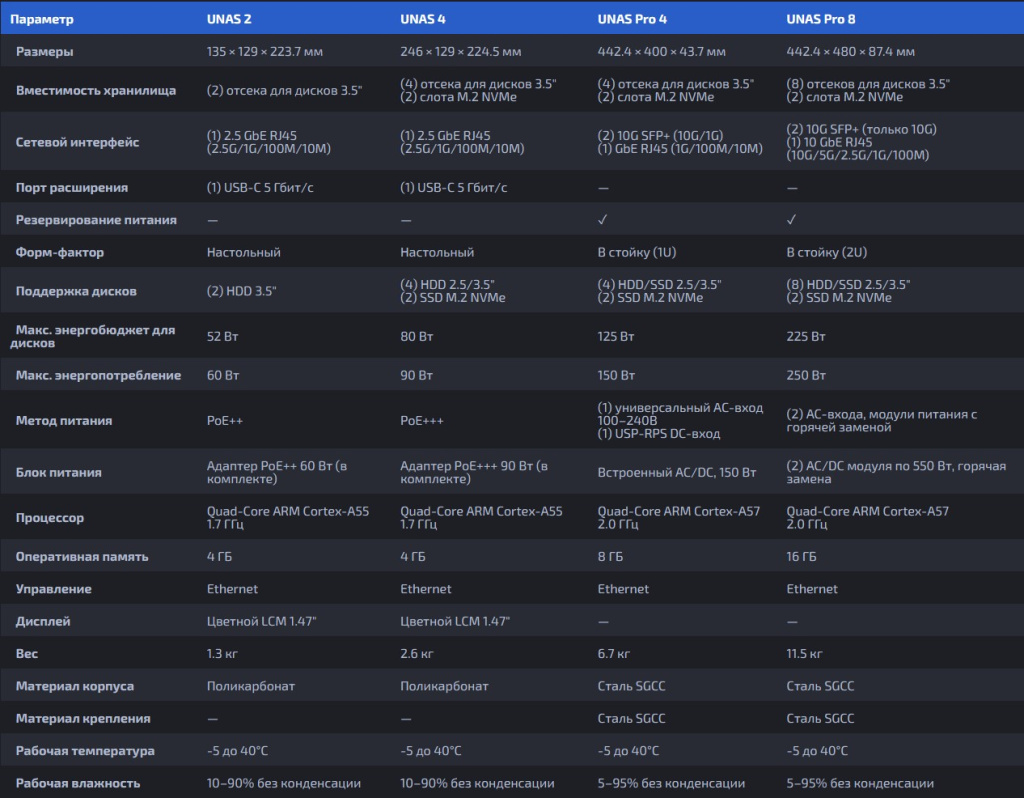Select the "Размеры" row label
This screenshot has height=798, width=1024.
[45, 52]
